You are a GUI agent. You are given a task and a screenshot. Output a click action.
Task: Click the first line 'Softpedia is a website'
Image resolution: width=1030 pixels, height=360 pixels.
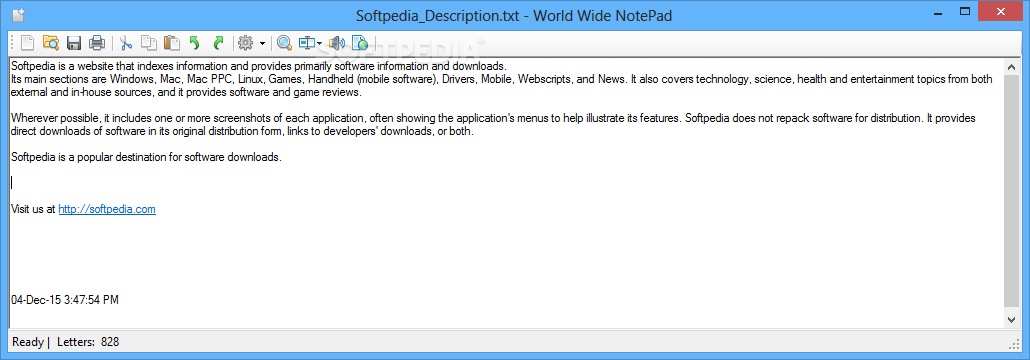tap(259, 66)
